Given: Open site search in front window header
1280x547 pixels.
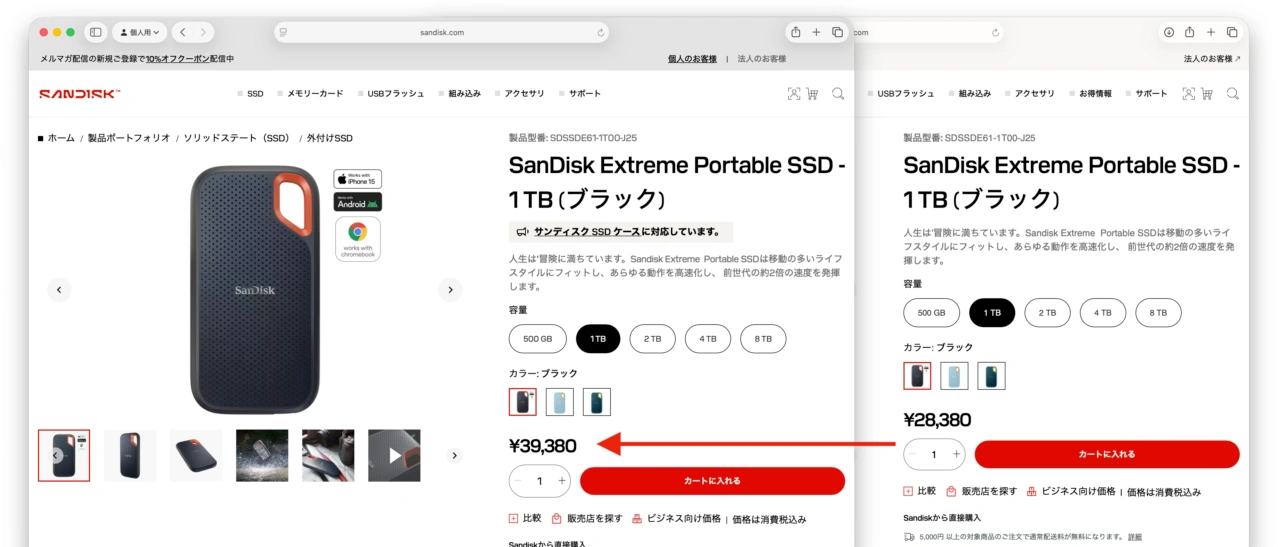Looking at the screenshot, I should [x=838, y=93].
